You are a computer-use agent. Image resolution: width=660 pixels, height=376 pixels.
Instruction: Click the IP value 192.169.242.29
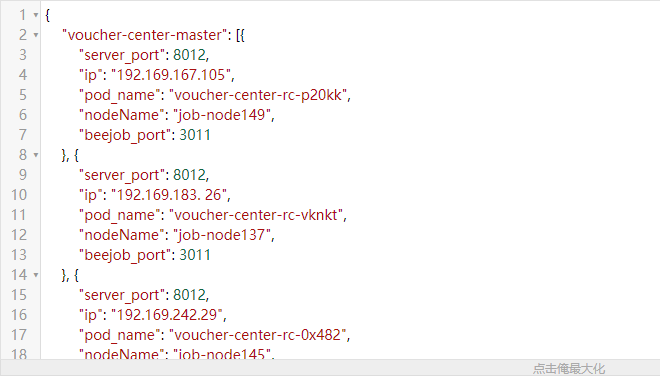coord(167,315)
